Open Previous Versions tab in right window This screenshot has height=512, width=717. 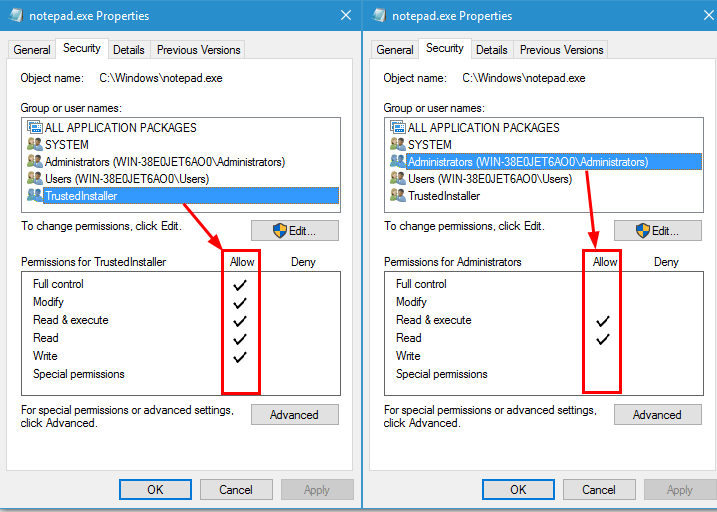tap(562, 49)
